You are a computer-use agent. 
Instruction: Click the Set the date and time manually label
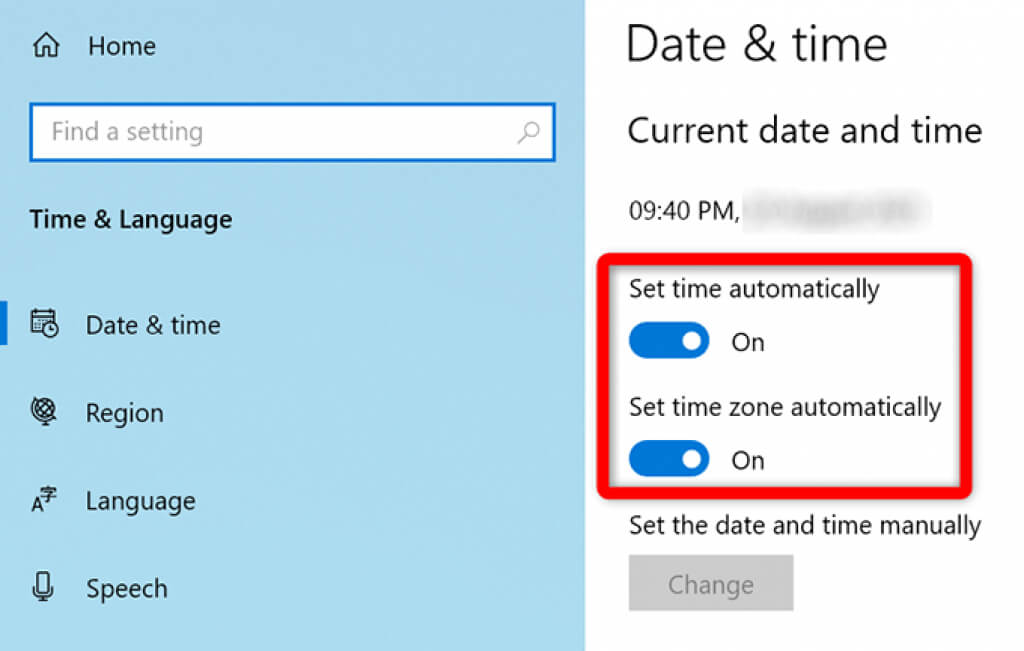tap(804, 525)
